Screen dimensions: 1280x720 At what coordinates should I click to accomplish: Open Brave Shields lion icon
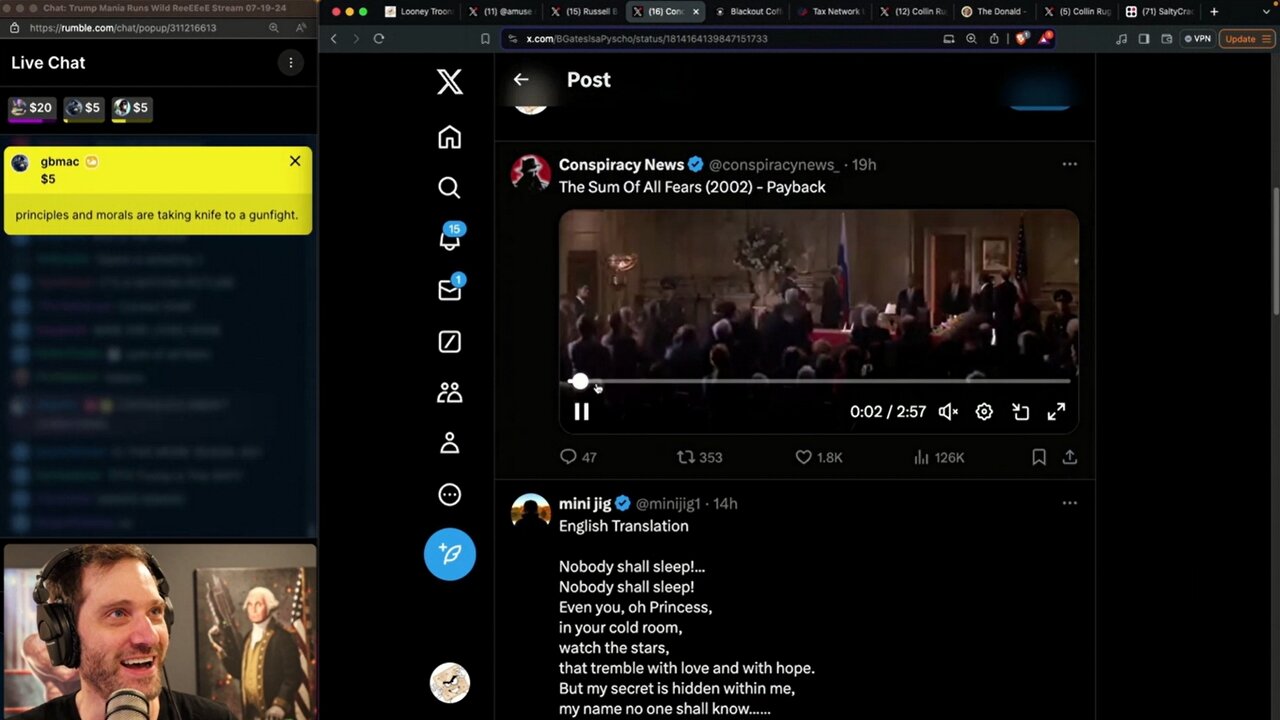(1021, 39)
